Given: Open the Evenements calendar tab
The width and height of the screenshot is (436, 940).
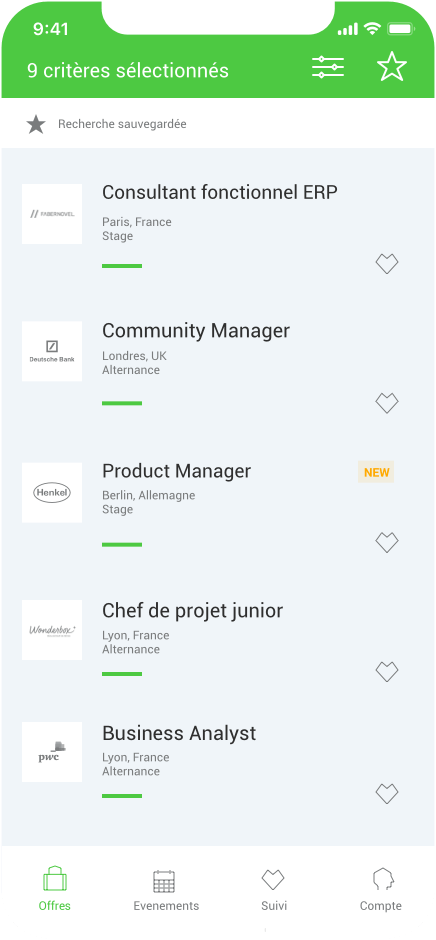Looking at the screenshot, I should 166,890.
